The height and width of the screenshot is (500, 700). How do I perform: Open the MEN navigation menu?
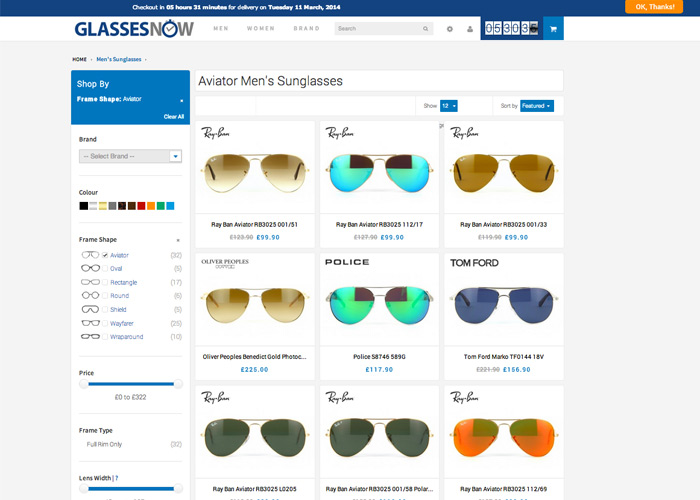click(221, 29)
